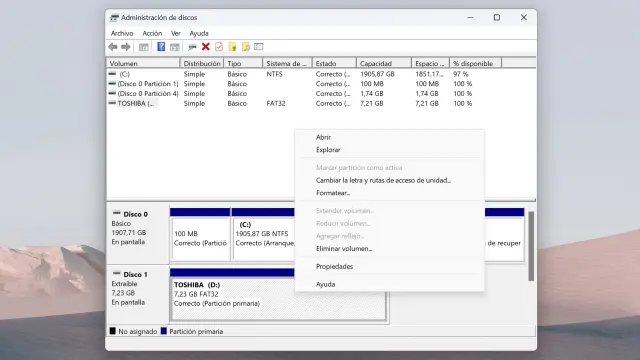640x360 pixels.
Task: Click the Disco 1 Extraíble label panel
Action: click(138, 295)
